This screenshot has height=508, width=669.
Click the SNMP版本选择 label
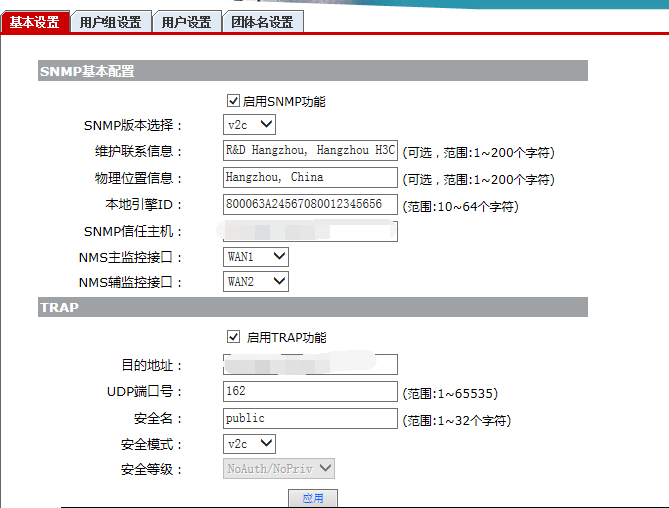133,125
